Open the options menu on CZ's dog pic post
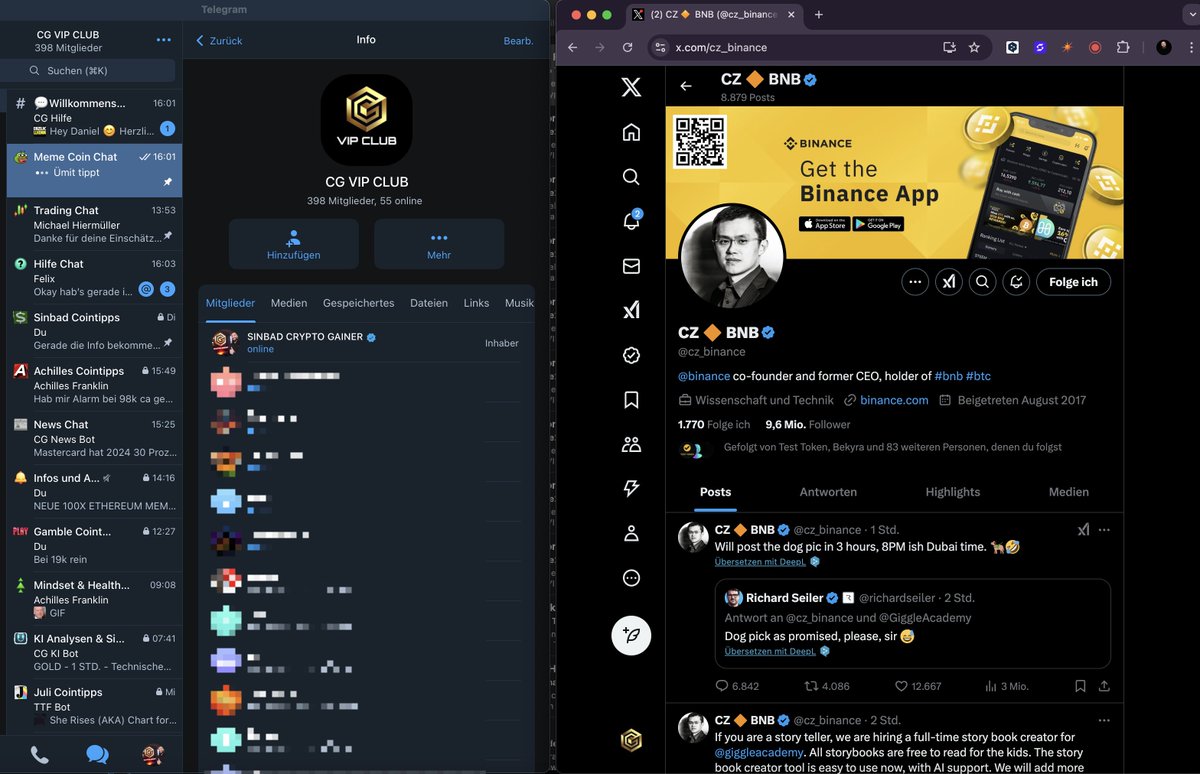Screen dimensions: 1200x774 pyautogui.click(x=1104, y=529)
